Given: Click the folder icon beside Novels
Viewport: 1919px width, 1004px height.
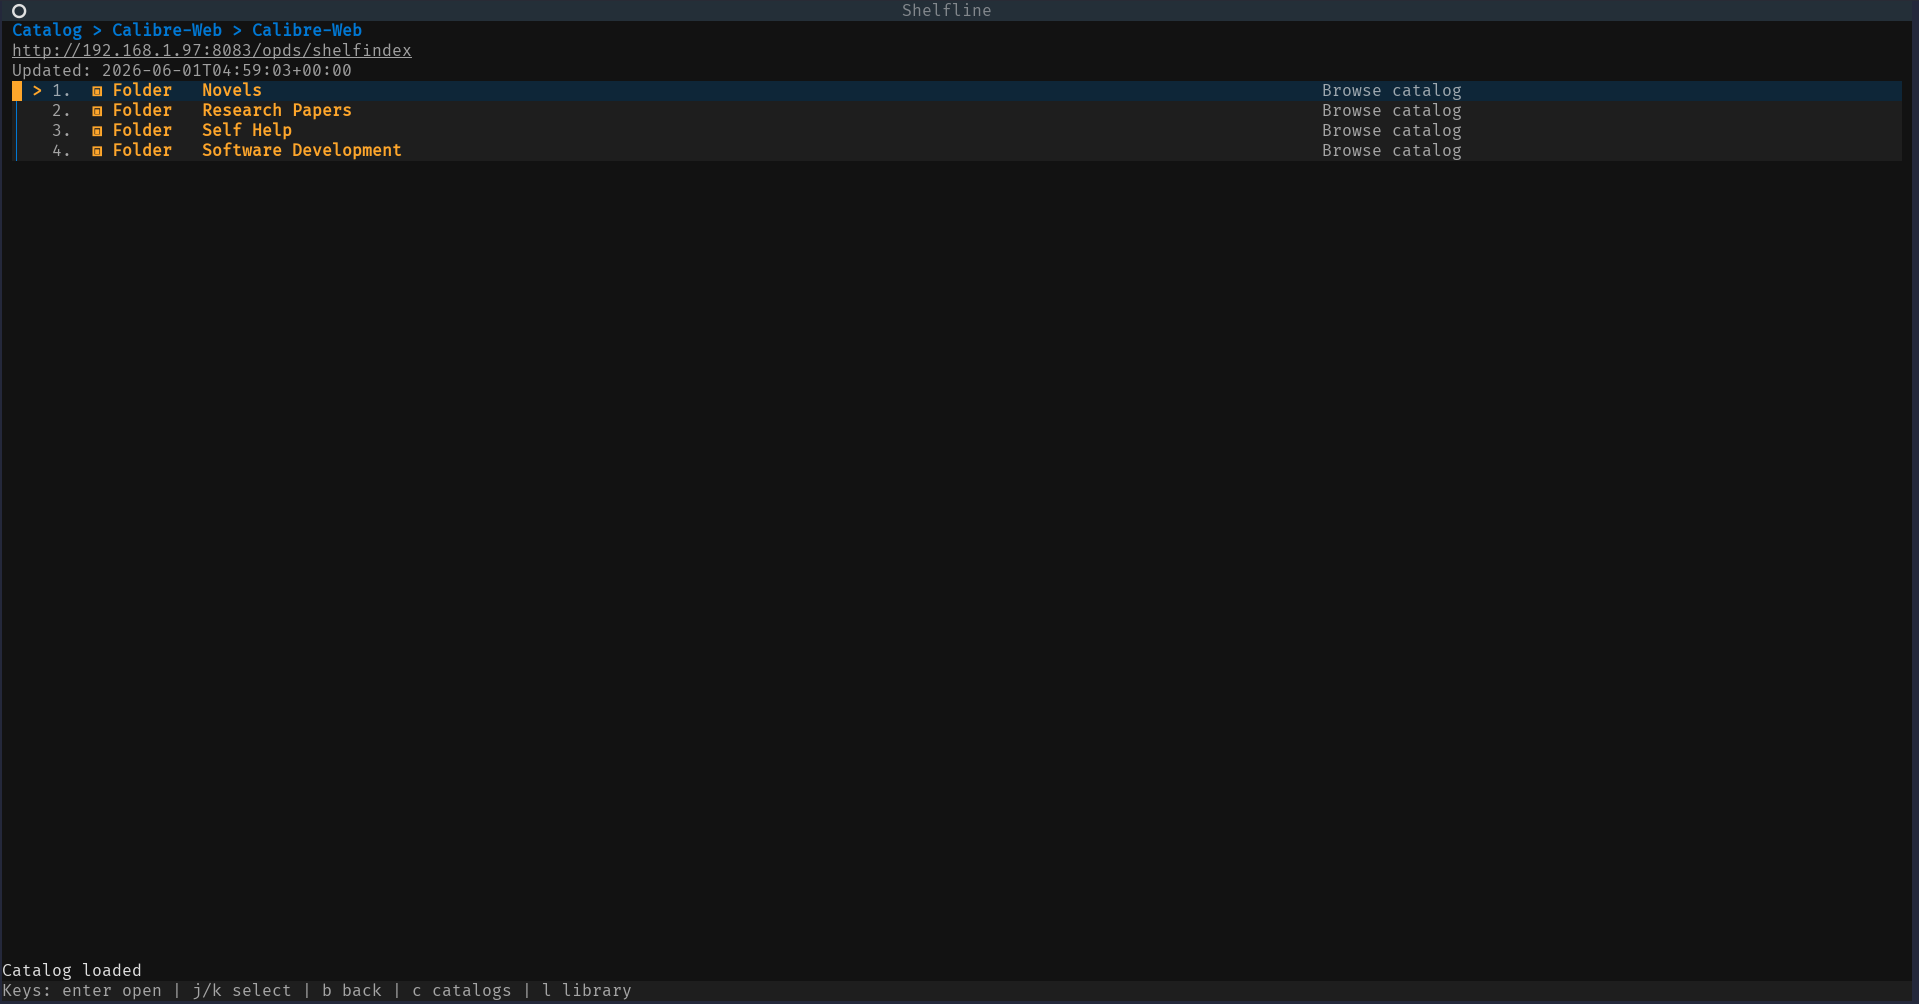Looking at the screenshot, I should tap(97, 91).
